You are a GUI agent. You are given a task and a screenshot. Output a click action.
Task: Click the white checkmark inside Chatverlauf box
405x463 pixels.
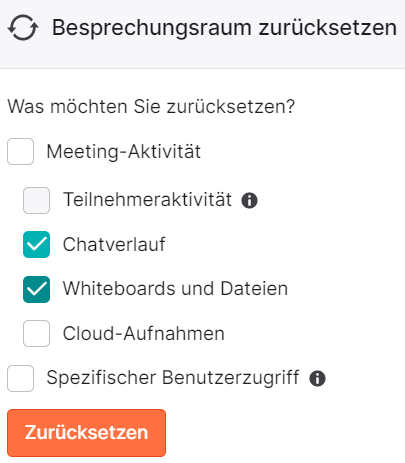[x=36, y=244]
